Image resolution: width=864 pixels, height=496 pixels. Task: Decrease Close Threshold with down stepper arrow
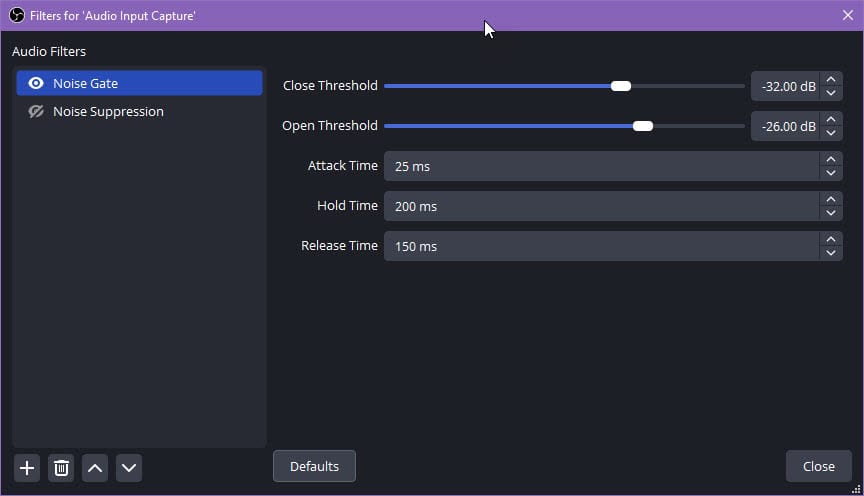[831, 93]
